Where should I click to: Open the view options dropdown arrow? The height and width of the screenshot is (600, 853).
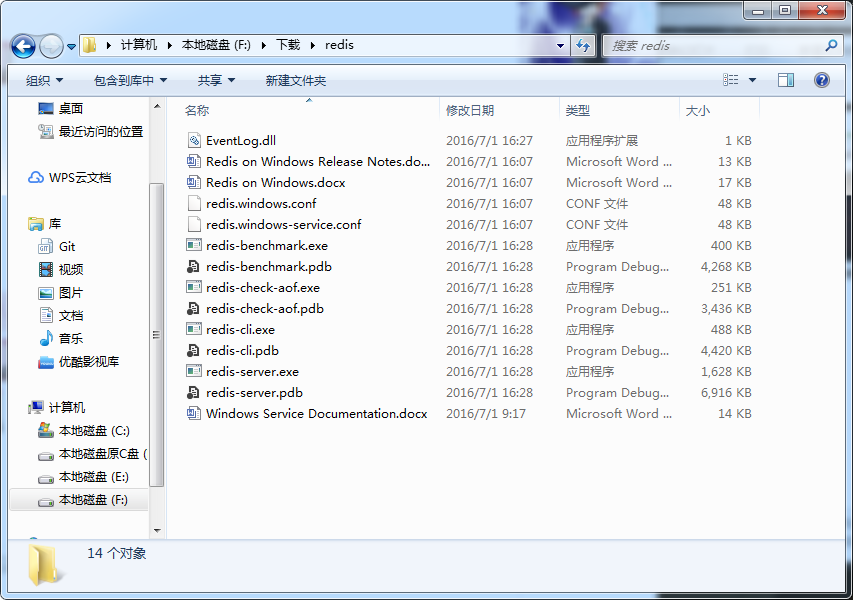pos(752,80)
